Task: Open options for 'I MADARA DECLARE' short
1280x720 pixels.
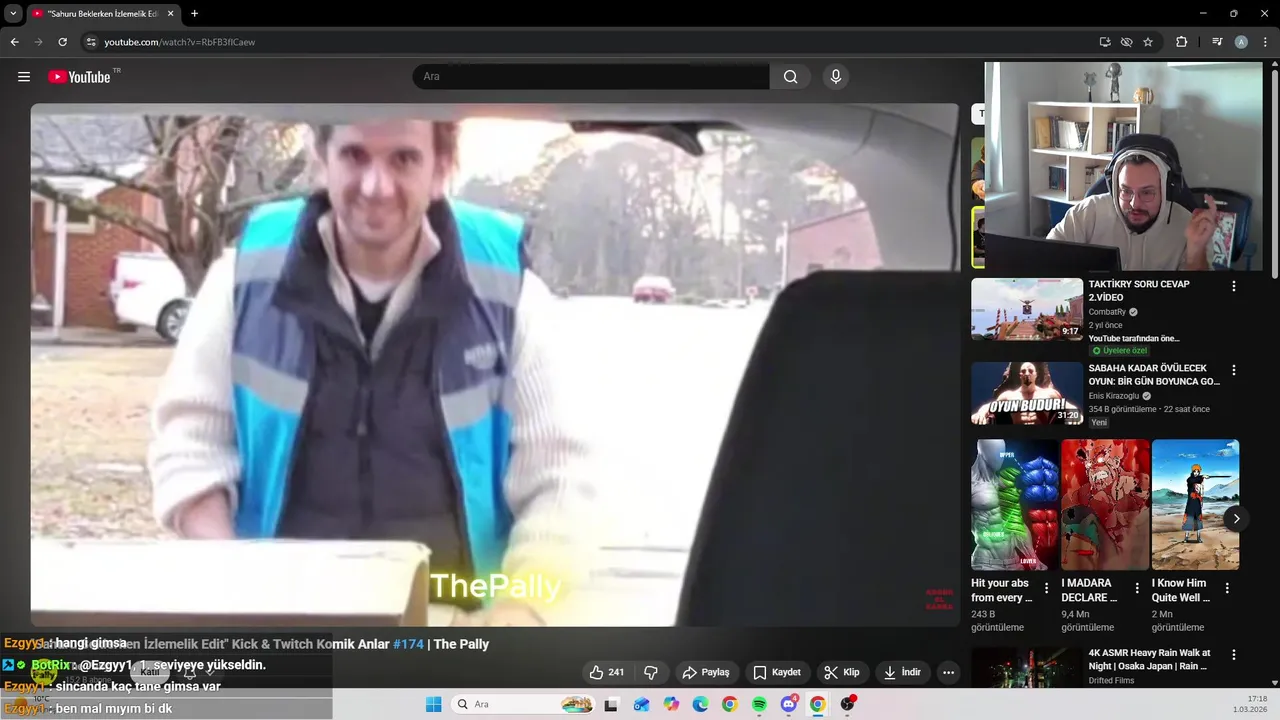Action: 1137,588
